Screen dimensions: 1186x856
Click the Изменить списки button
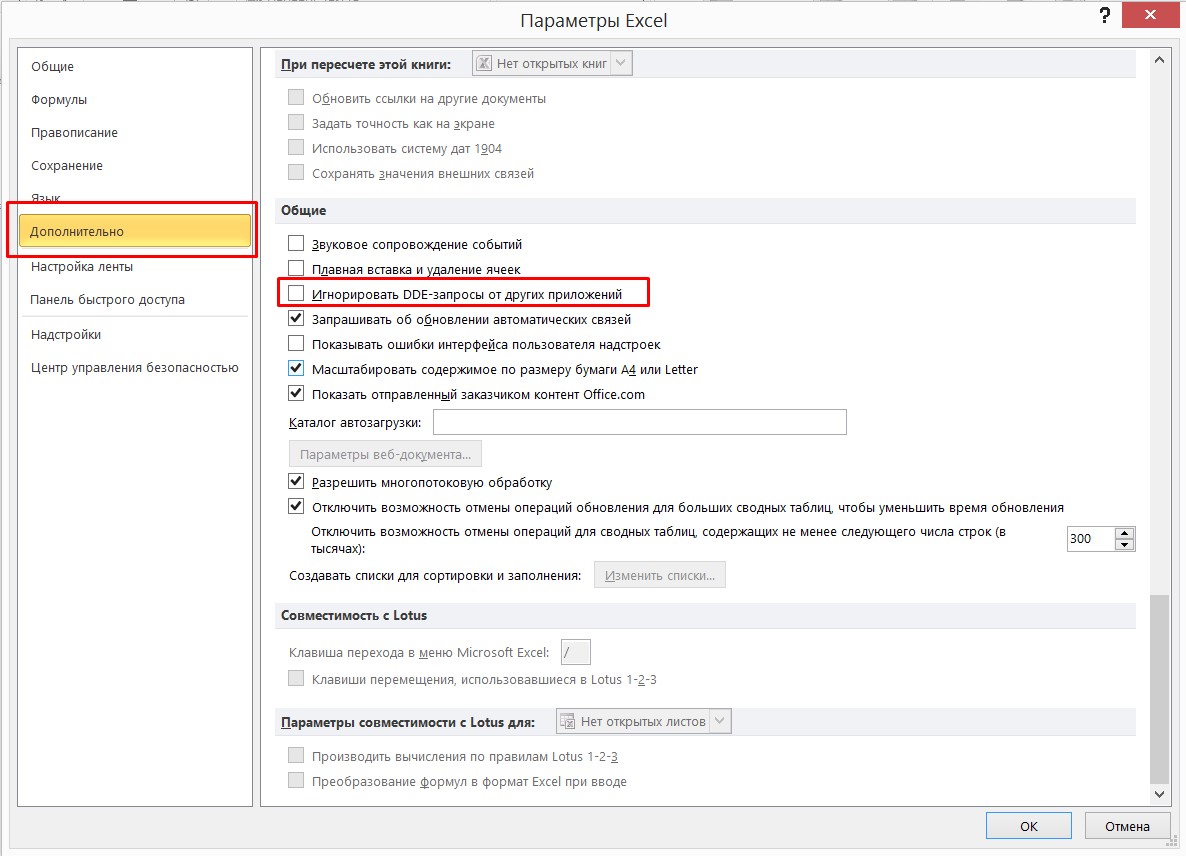pyautogui.click(x=660, y=575)
